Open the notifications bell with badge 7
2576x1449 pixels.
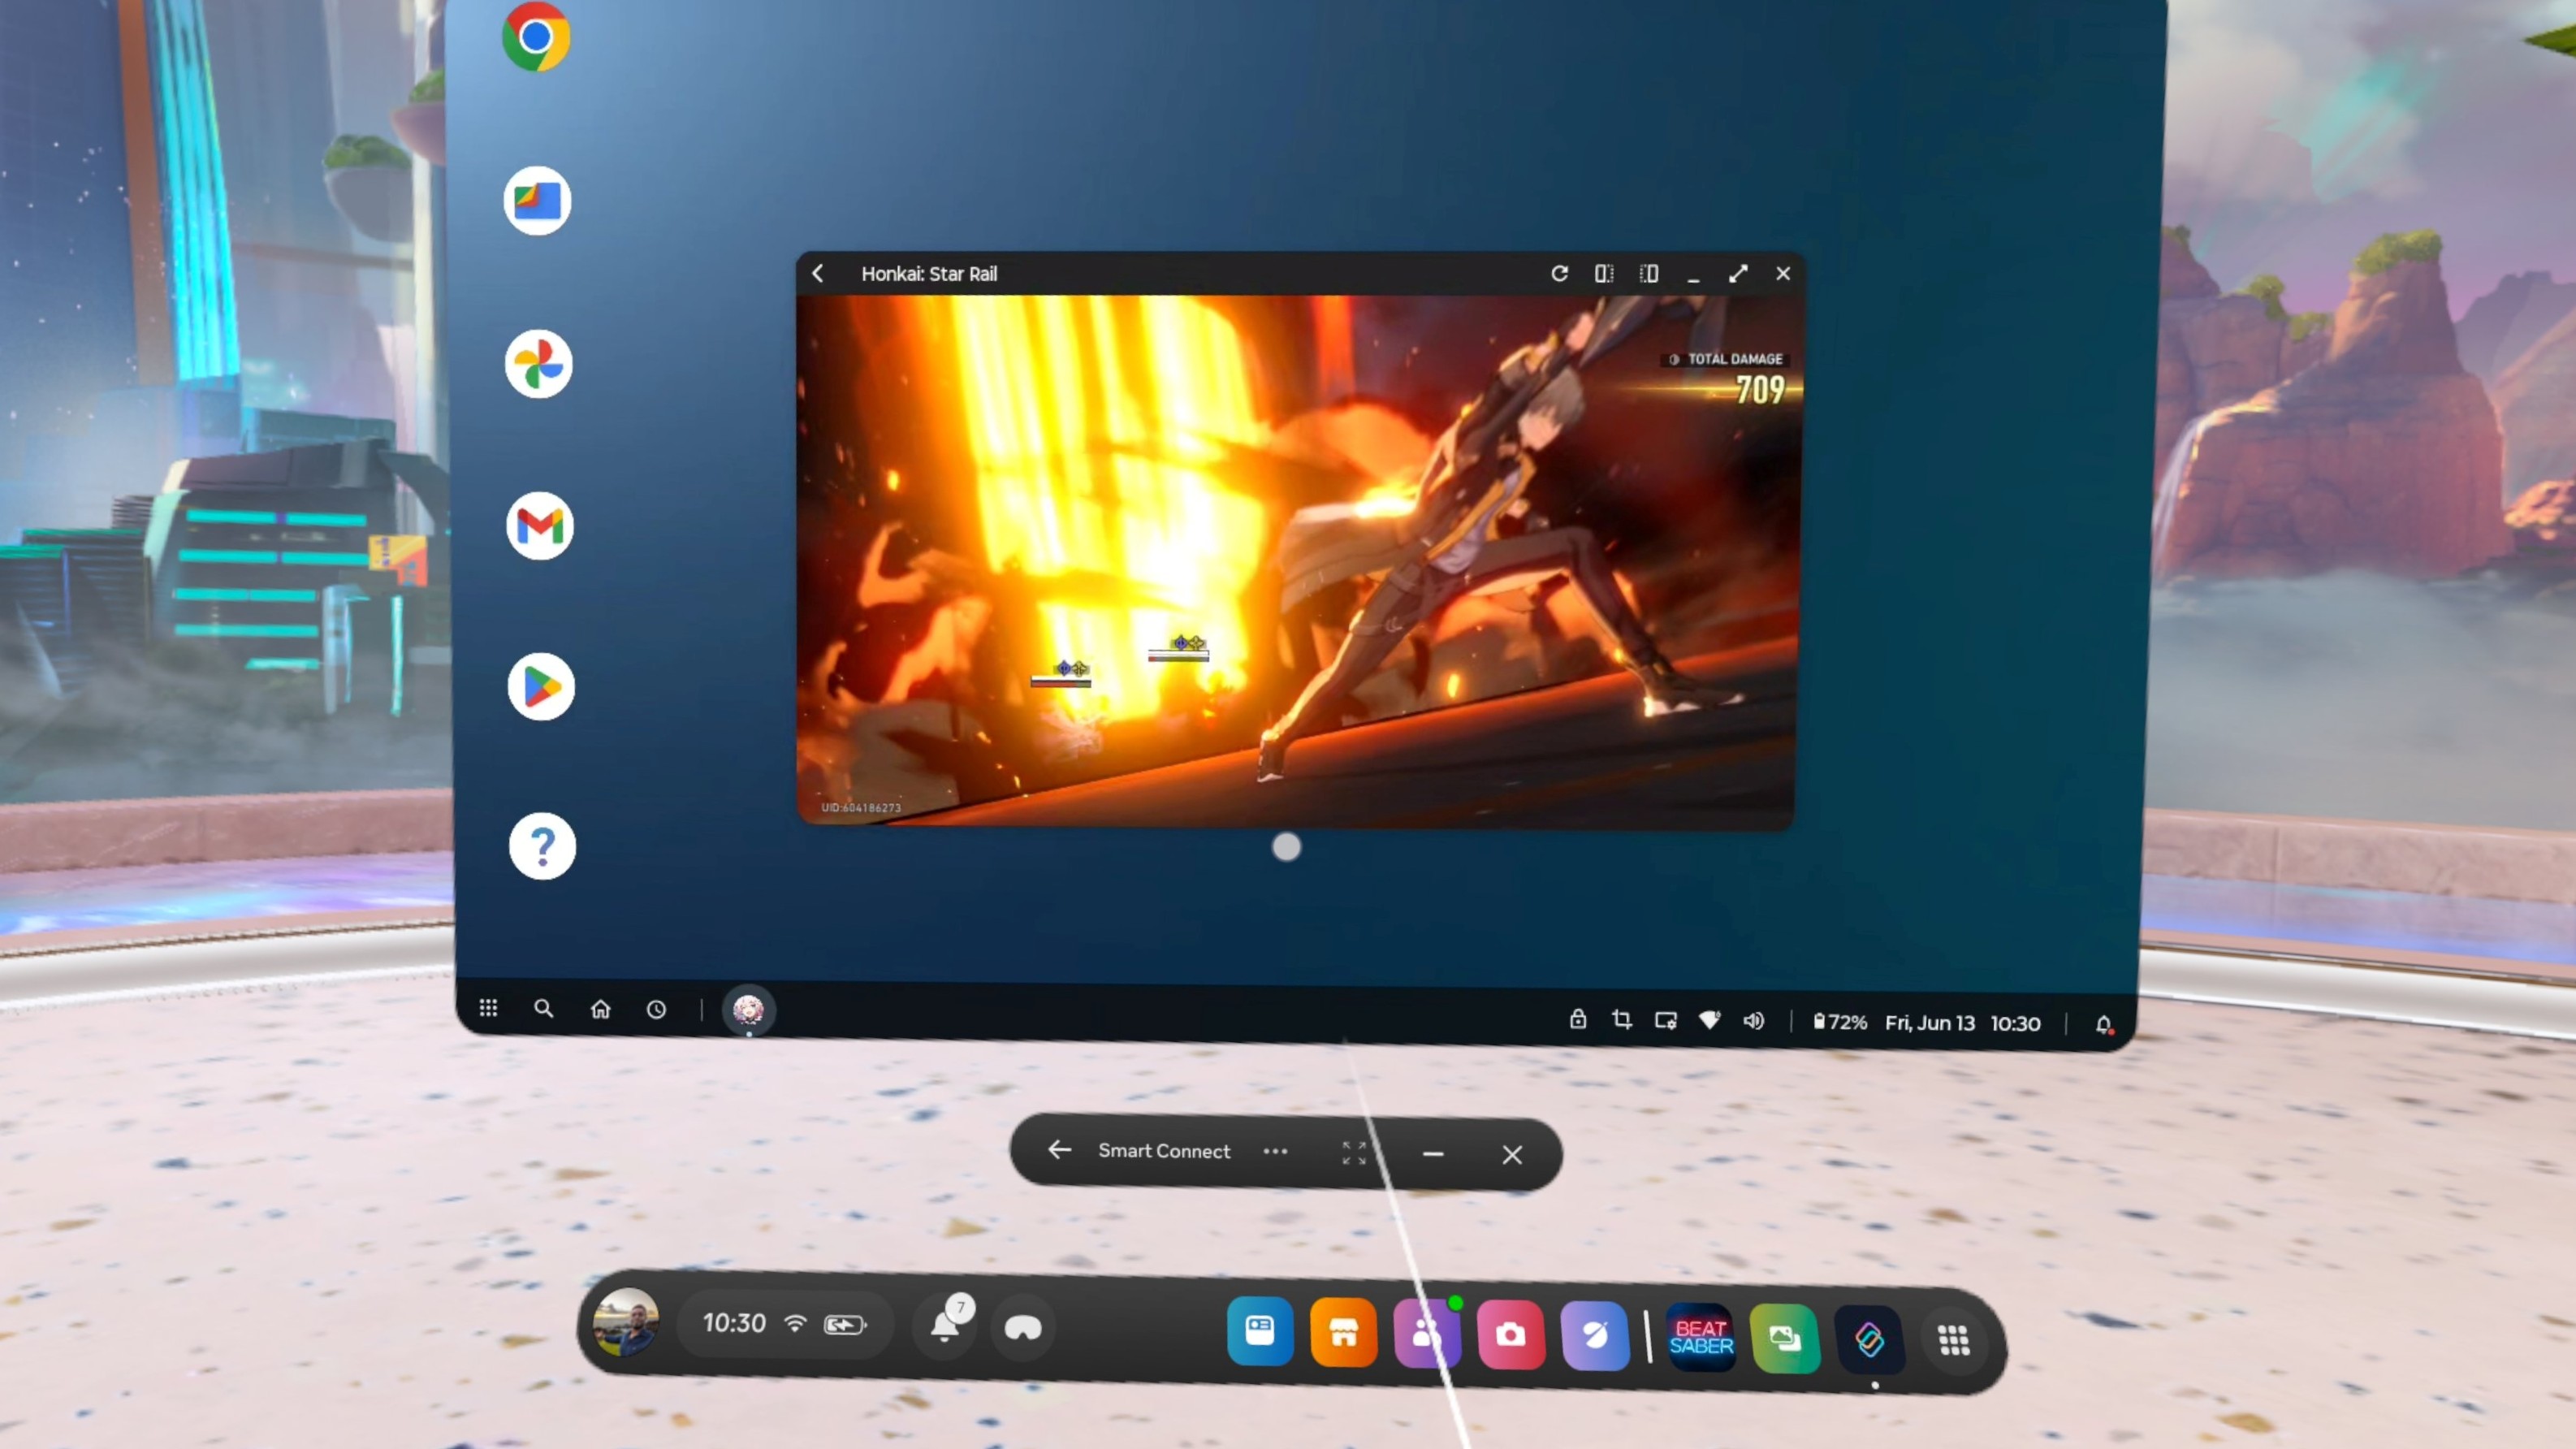point(945,1325)
